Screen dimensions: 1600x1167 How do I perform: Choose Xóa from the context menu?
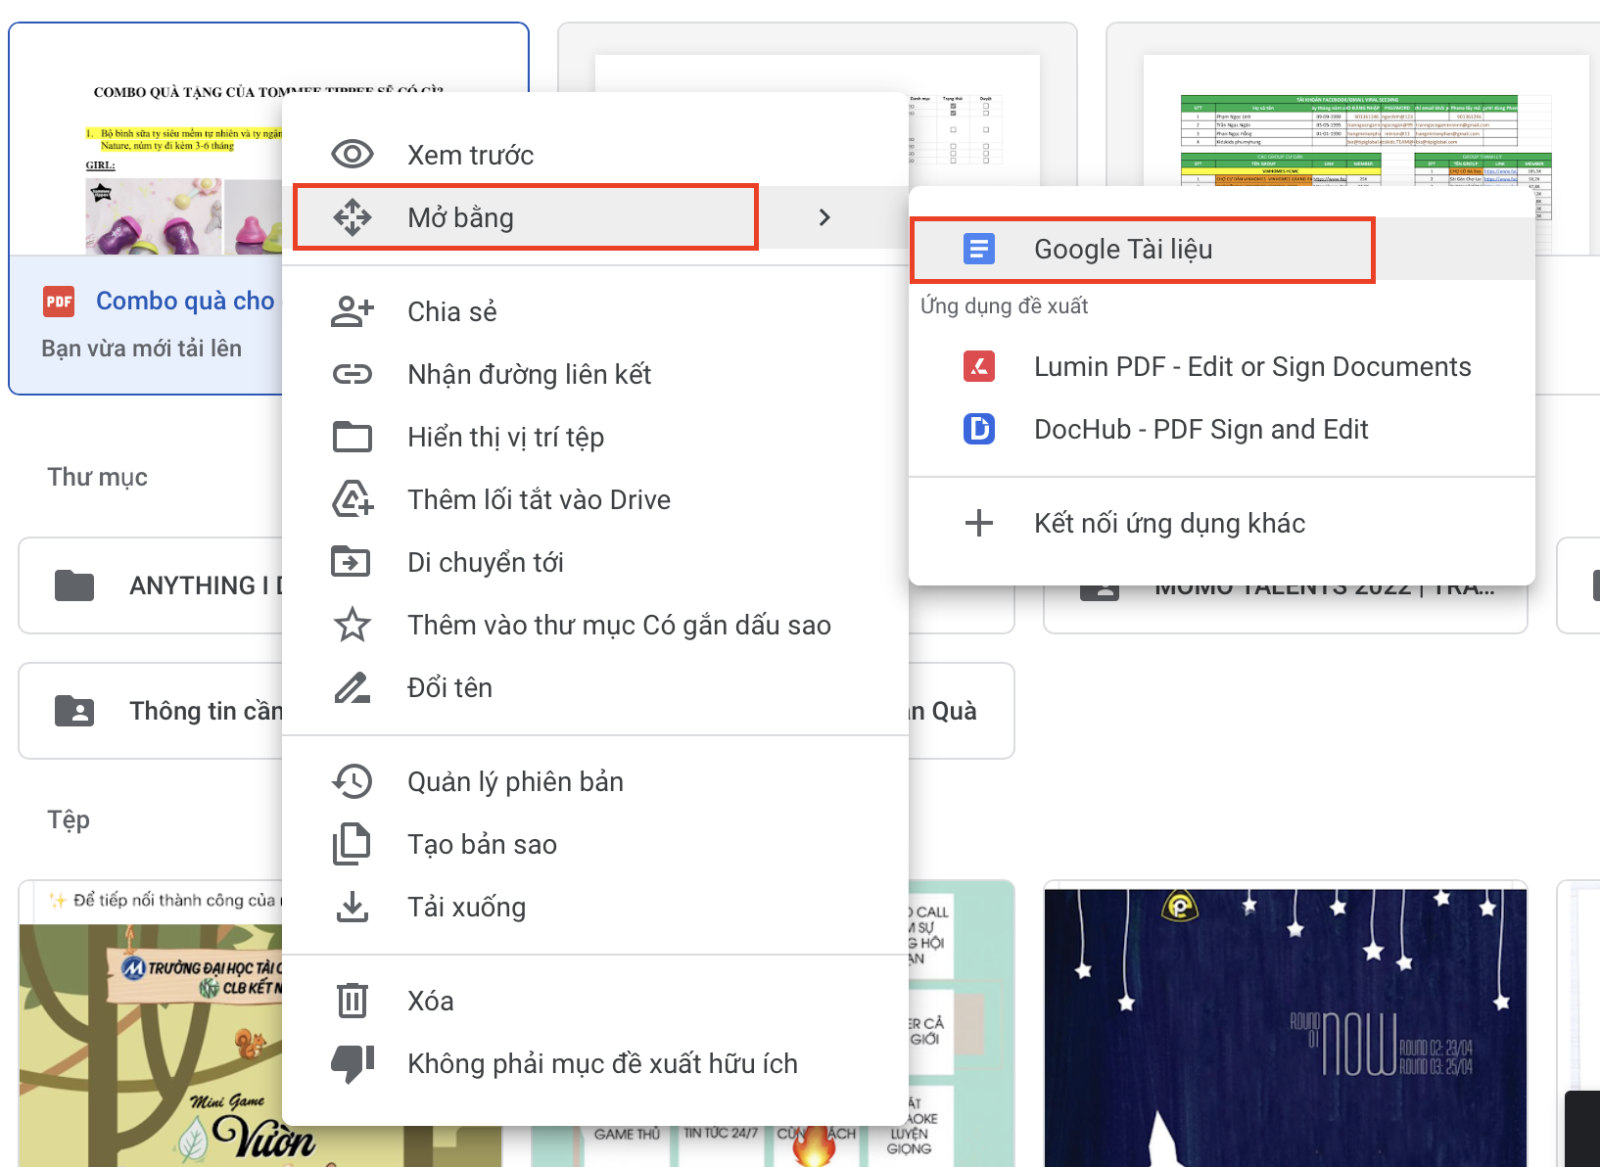click(x=595, y=1000)
